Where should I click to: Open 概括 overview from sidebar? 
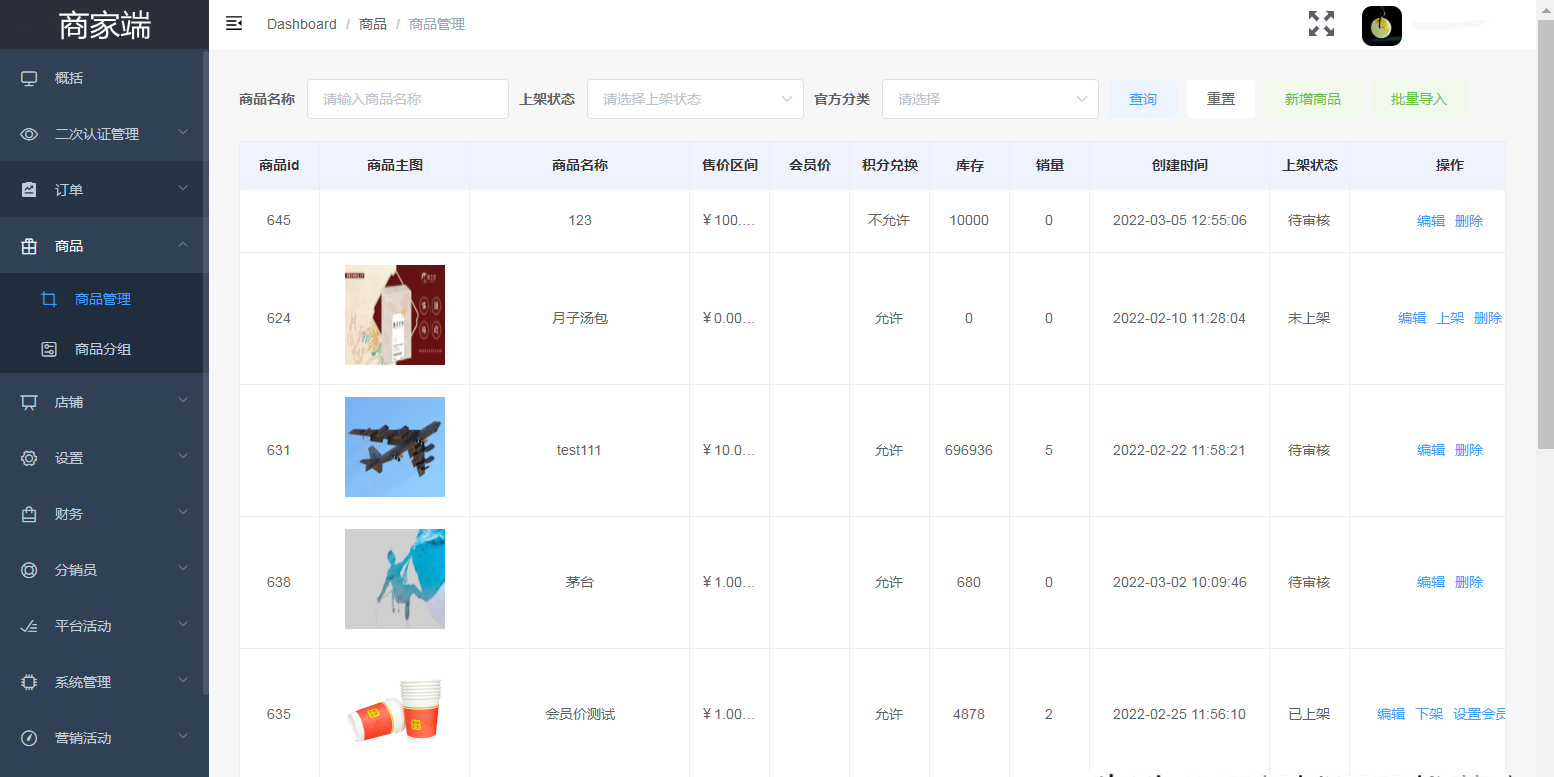point(69,78)
